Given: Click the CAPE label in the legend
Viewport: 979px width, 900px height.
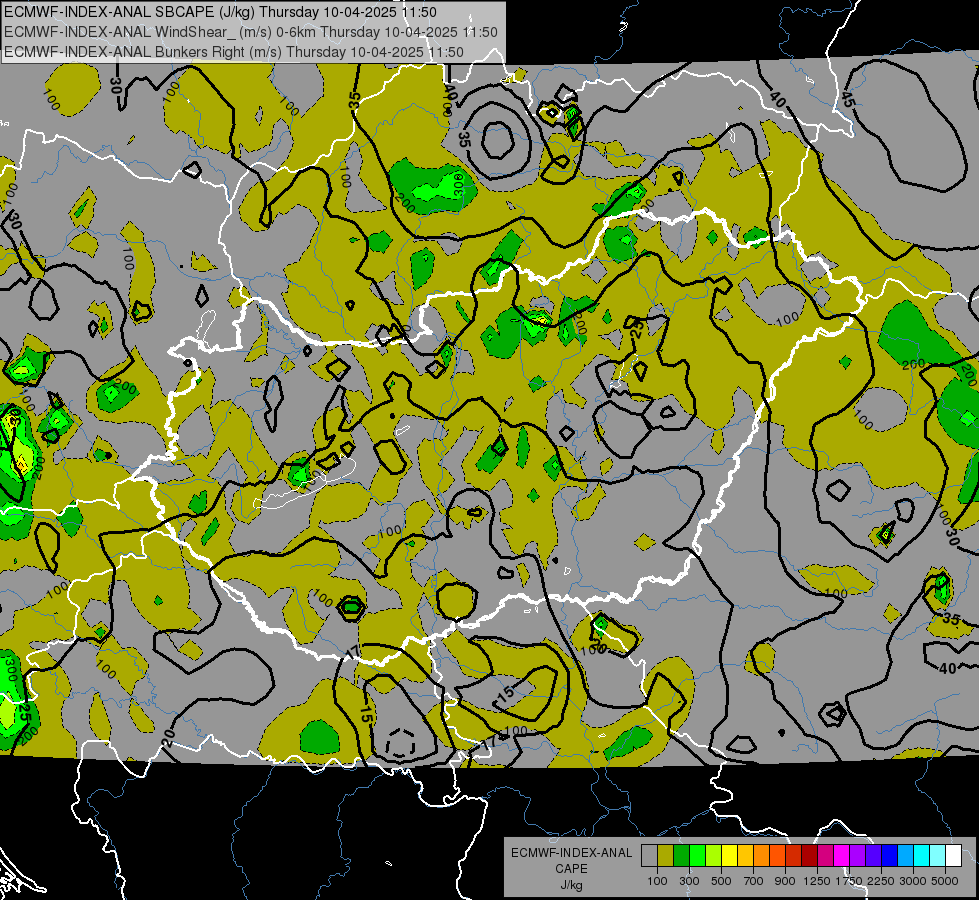Looking at the screenshot, I should click(571, 869).
